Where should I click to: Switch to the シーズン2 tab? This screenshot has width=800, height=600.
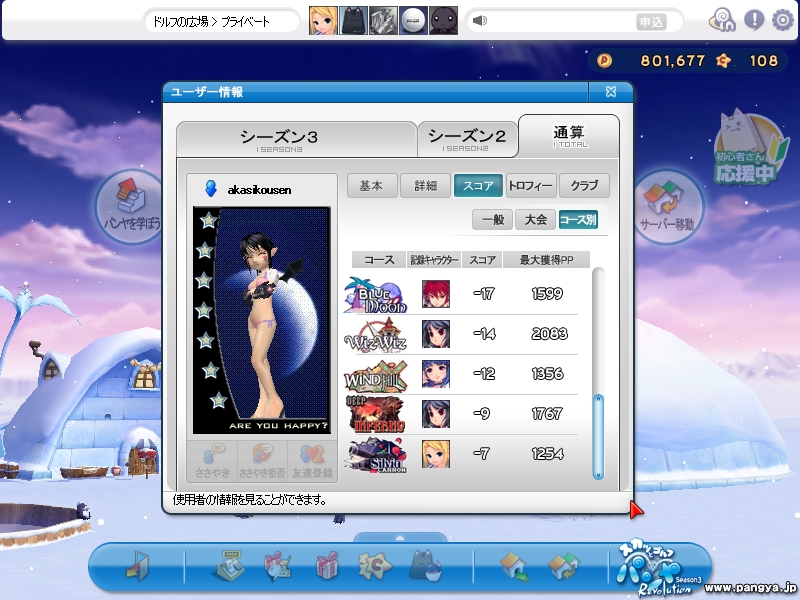click(467, 139)
